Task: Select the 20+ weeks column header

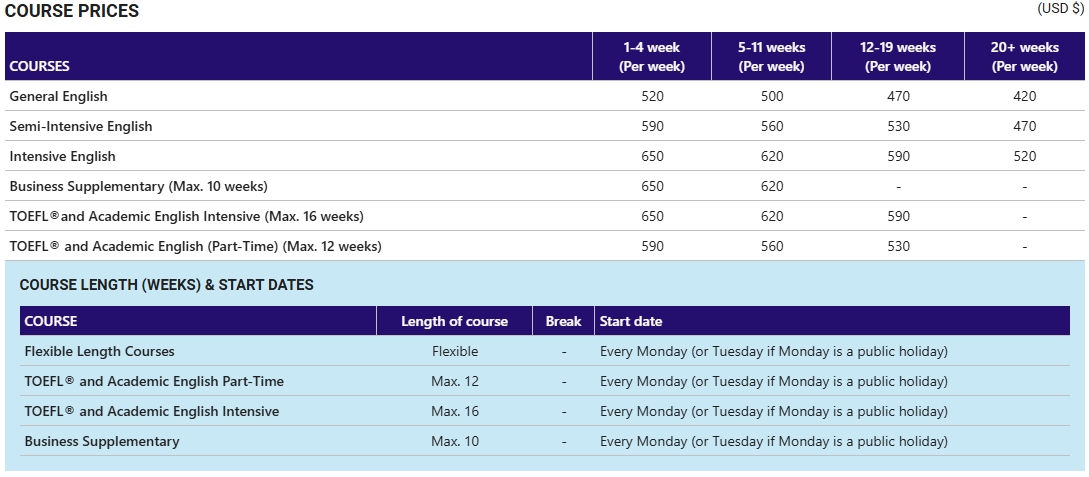Action: (x=1024, y=57)
